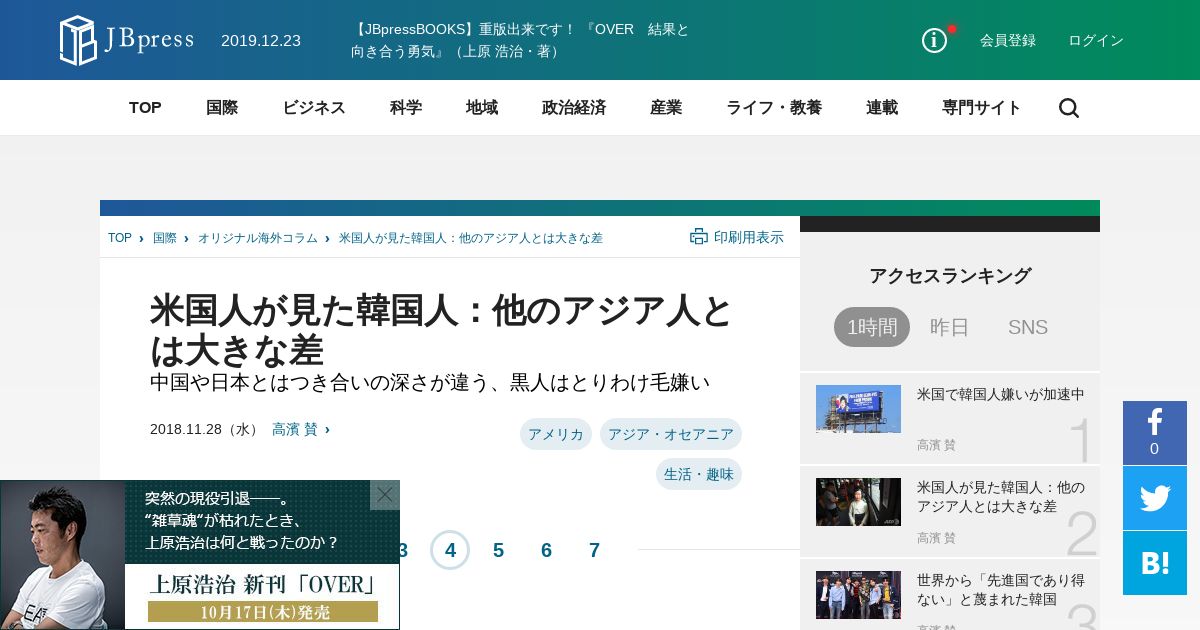Switch ranking to SNS tab

pyautogui.click(x=1028, y=327)
